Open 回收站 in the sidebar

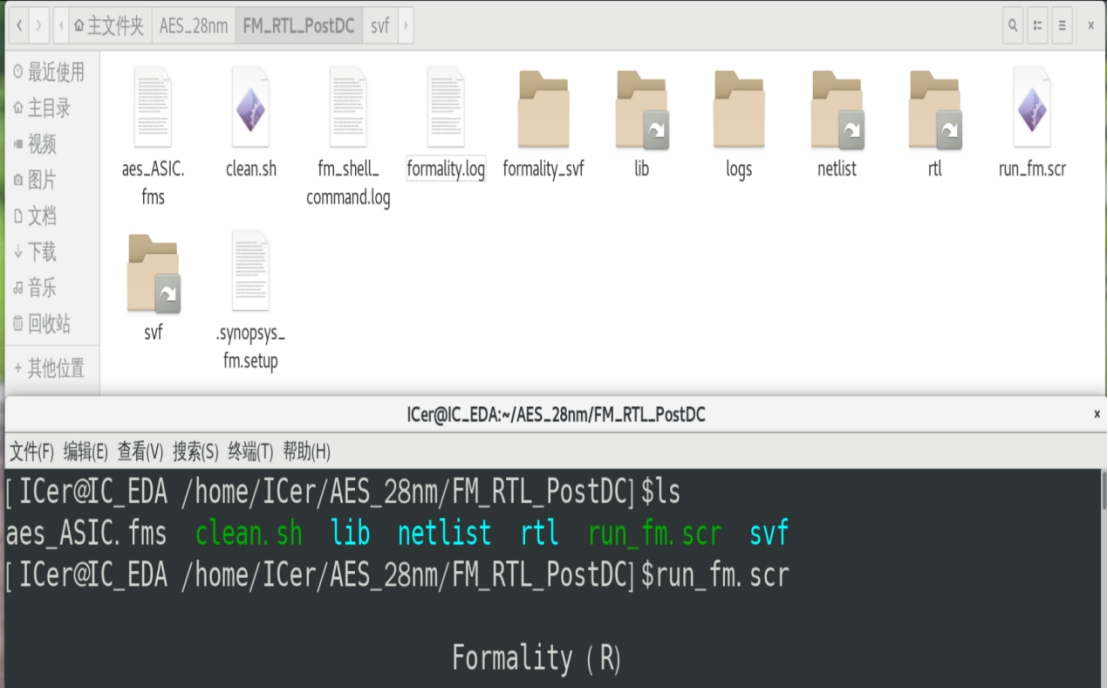click(x=42, y=324)
